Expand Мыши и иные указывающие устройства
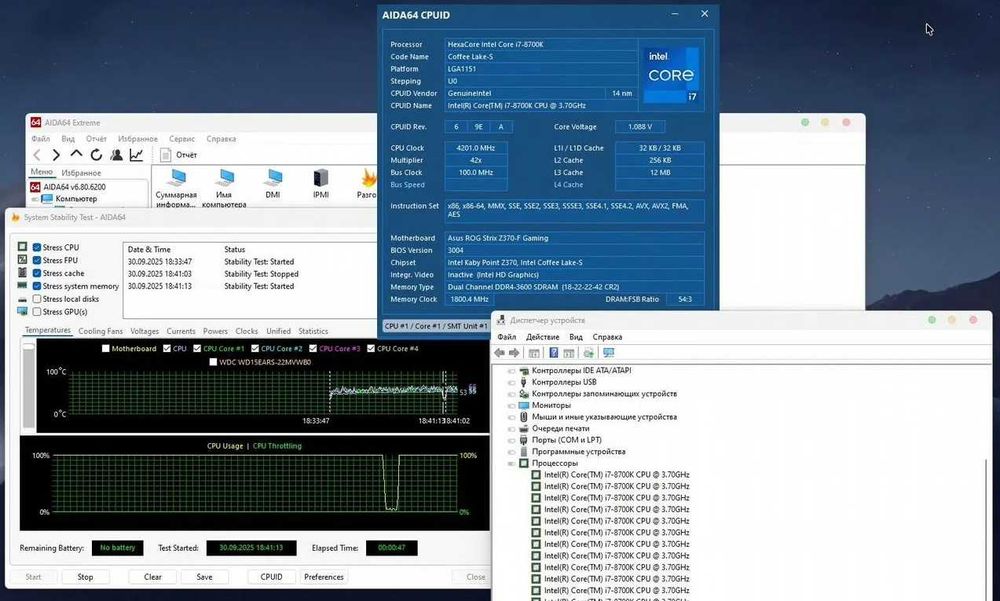1000x601 pixels. (511, 417)
